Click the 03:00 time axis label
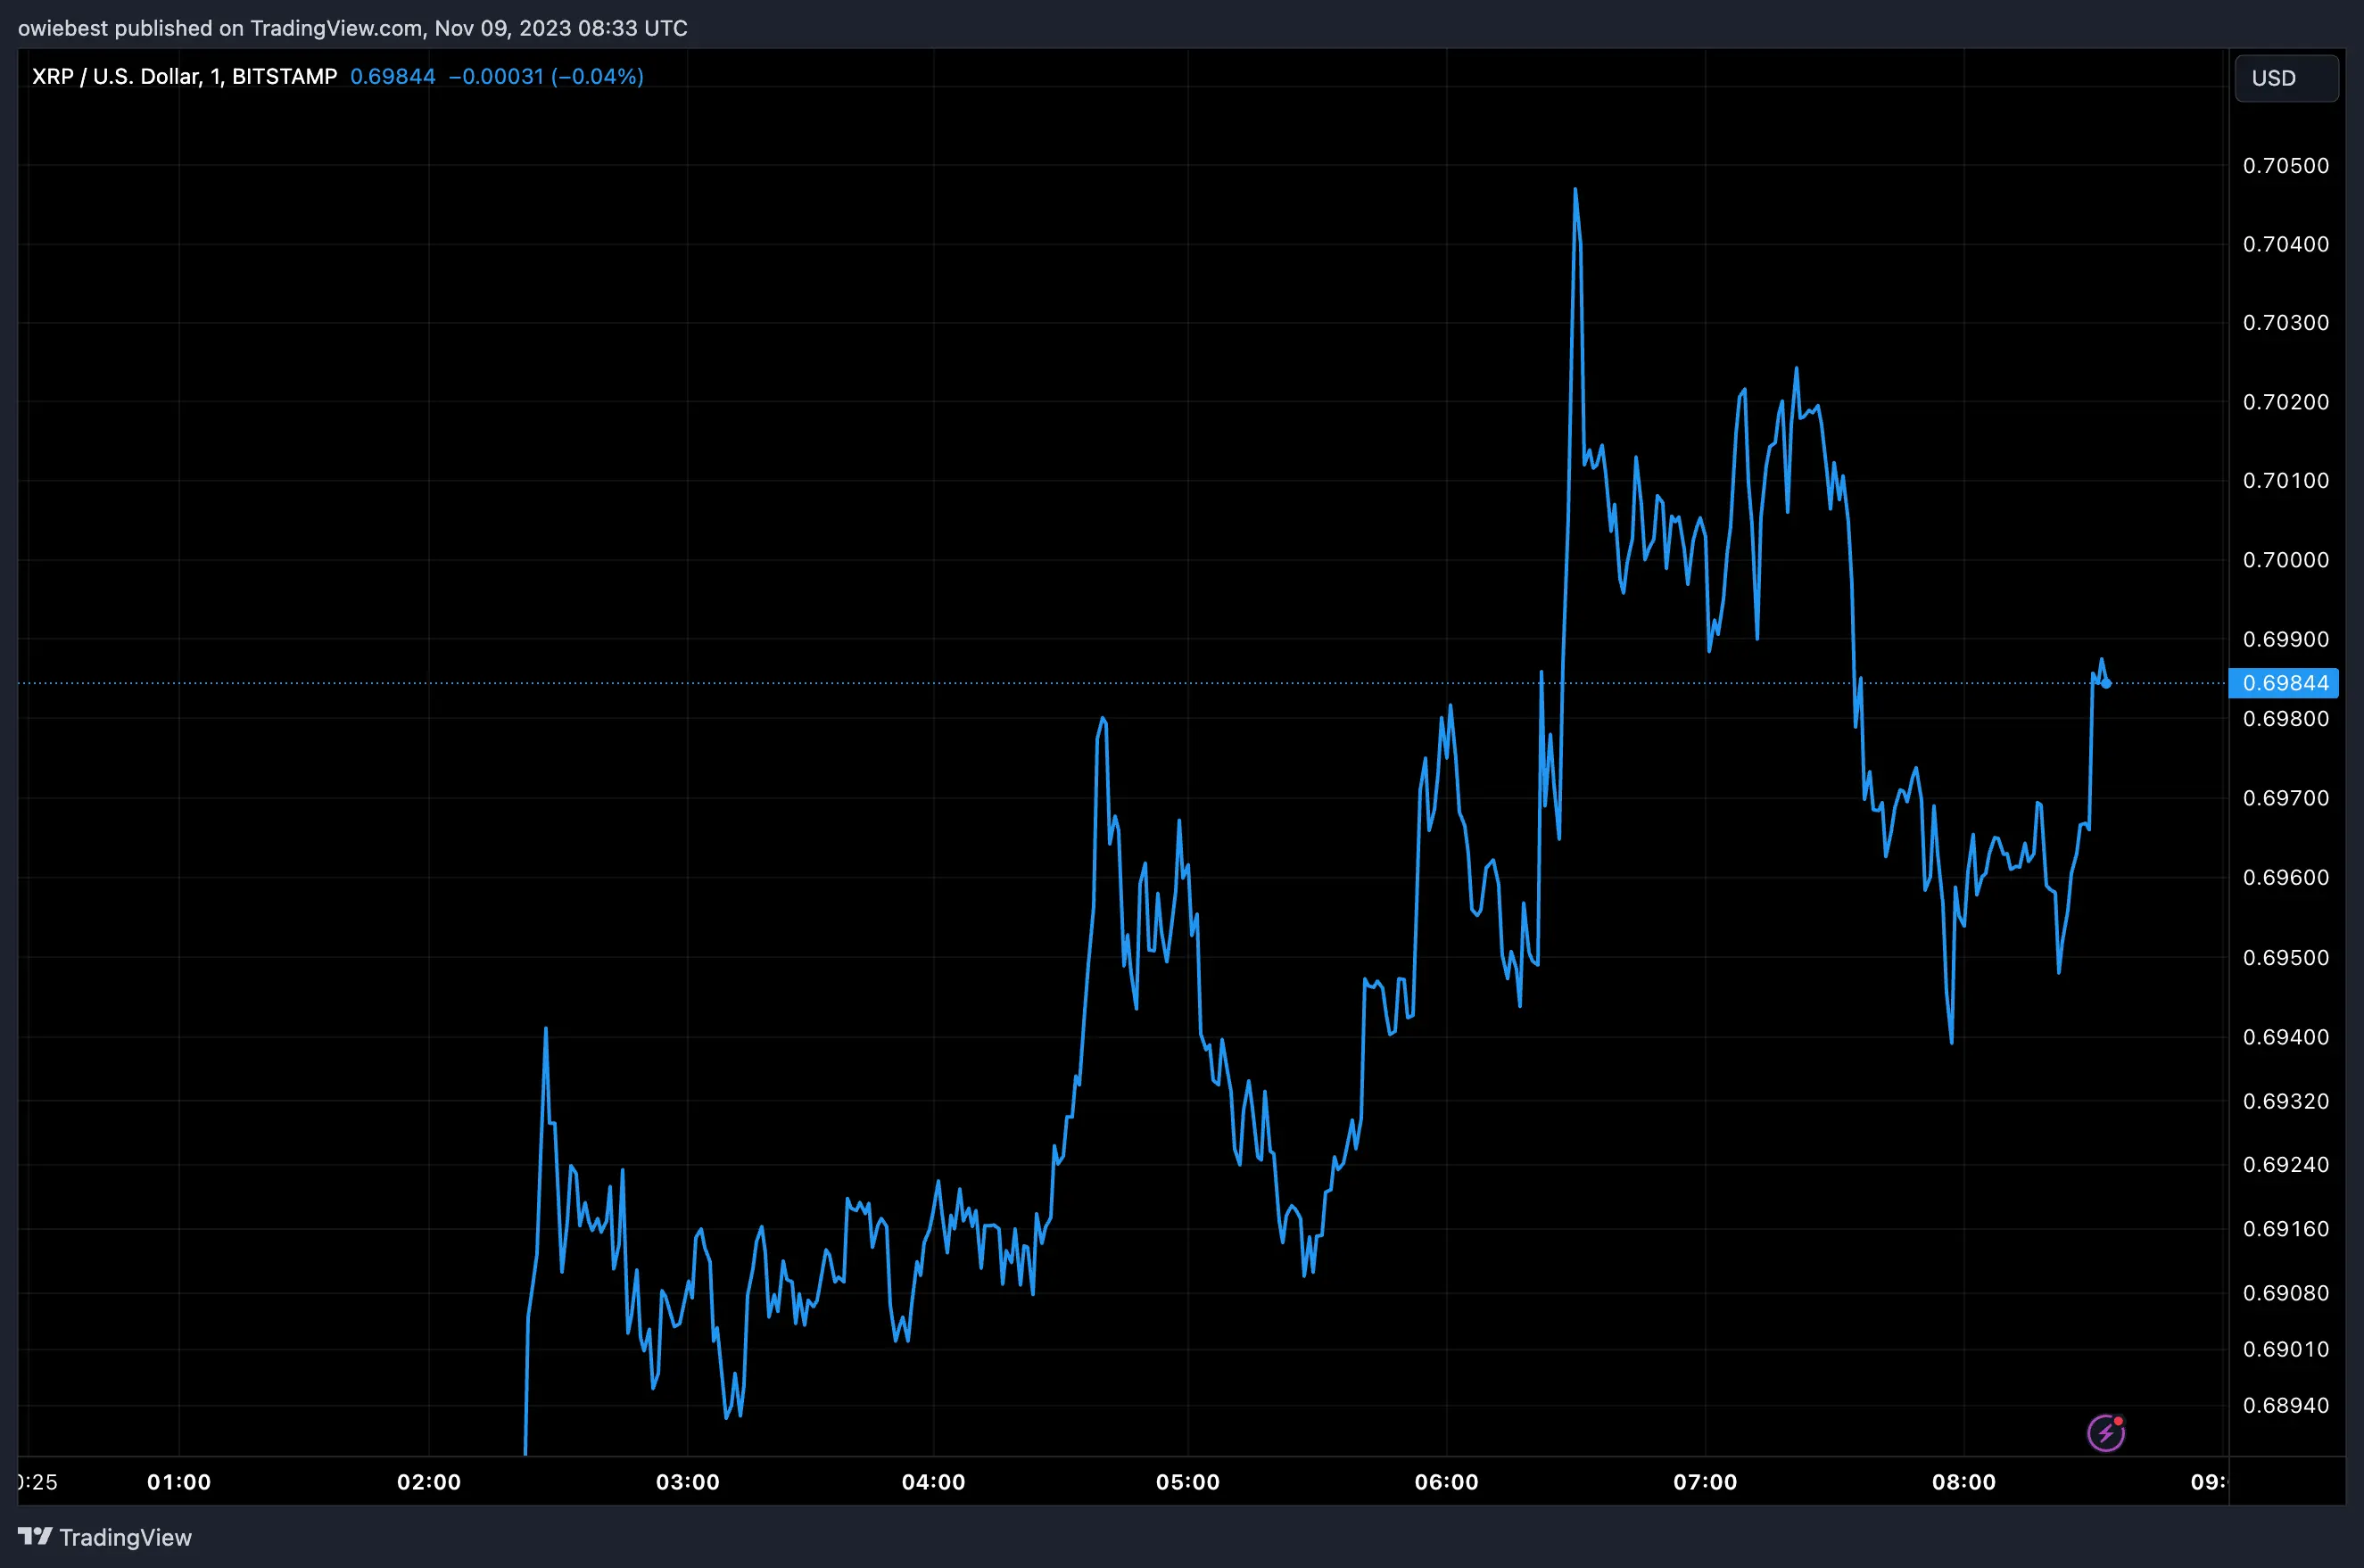Image resolution: width=2364 pixels, height=1568 pixels. click(688, 1482)
